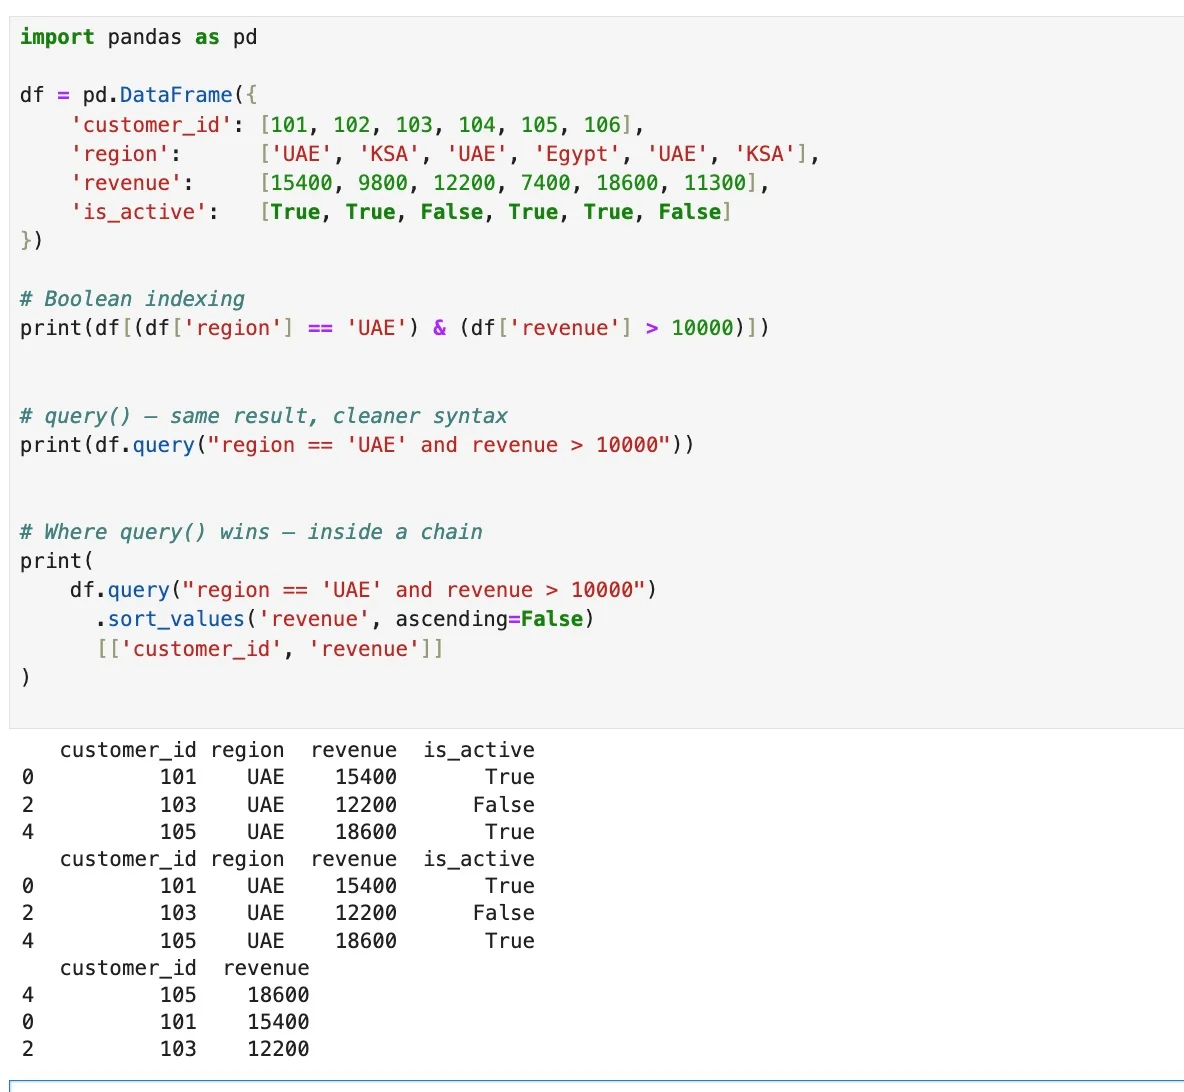Click the value 104 in customer_id list

point(476,125)
